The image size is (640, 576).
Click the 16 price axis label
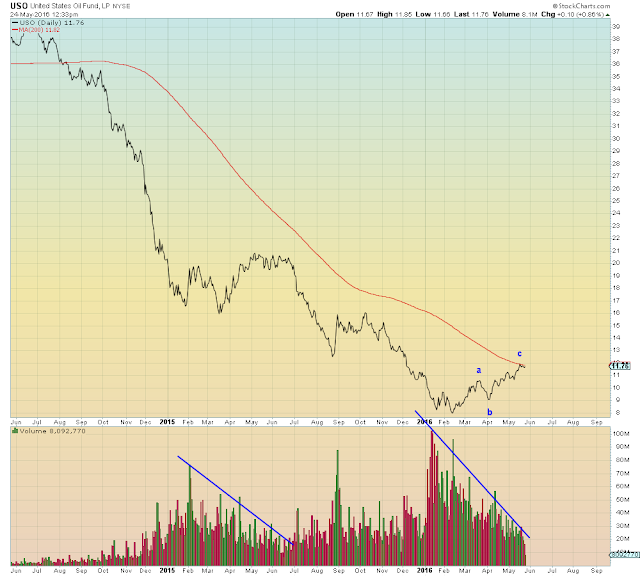point(616,313)
